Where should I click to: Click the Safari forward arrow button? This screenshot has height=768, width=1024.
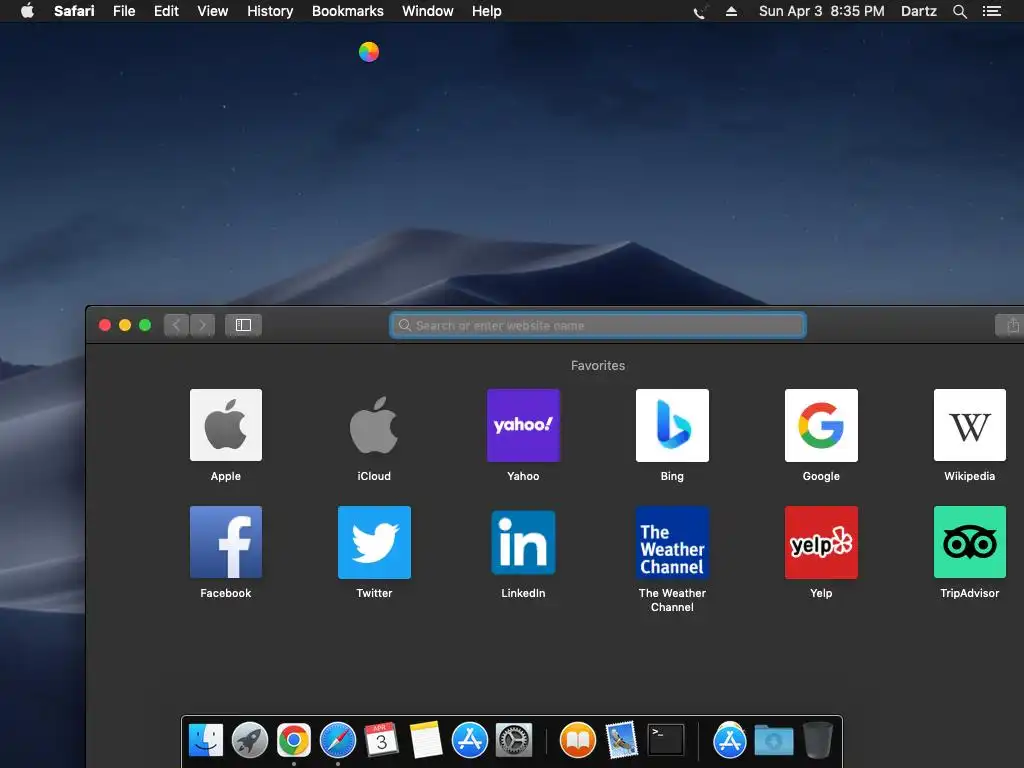point(202,325)
